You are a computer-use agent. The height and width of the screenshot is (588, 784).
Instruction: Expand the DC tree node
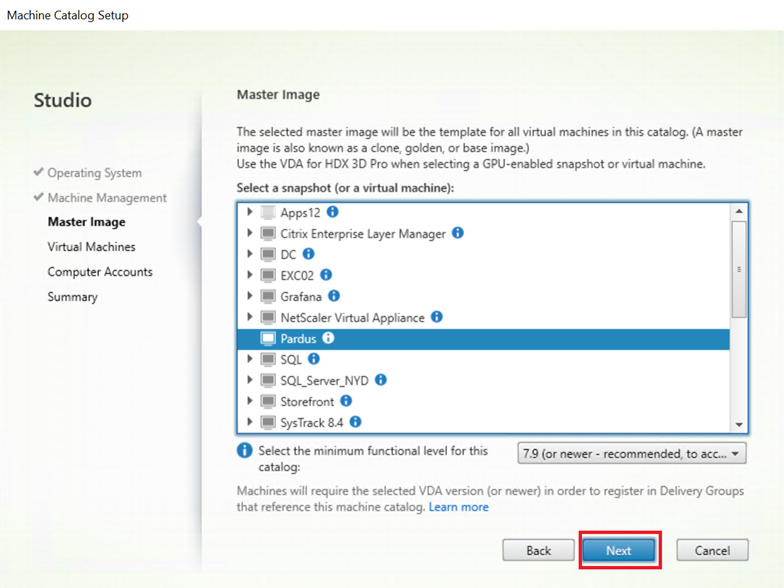250,254
